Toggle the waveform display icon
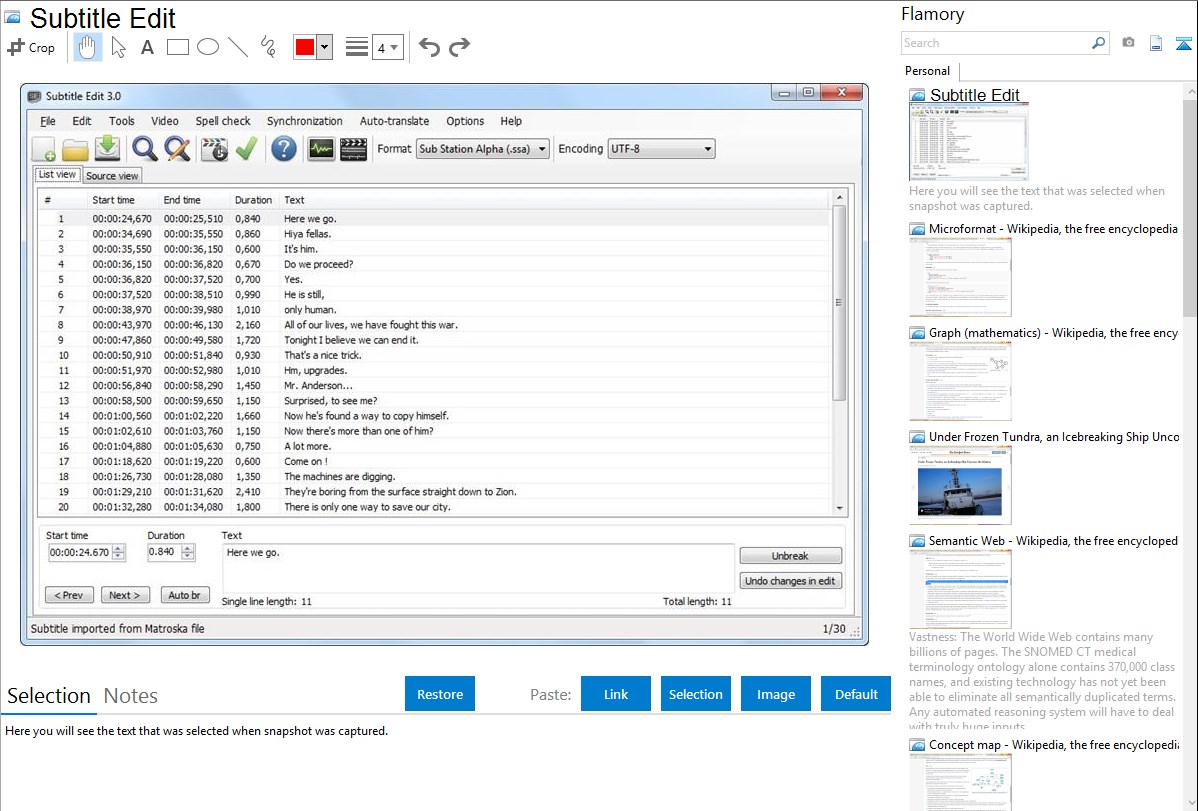Image resolution: width=1198 pixels, height=811 pixels. point(321,149)
